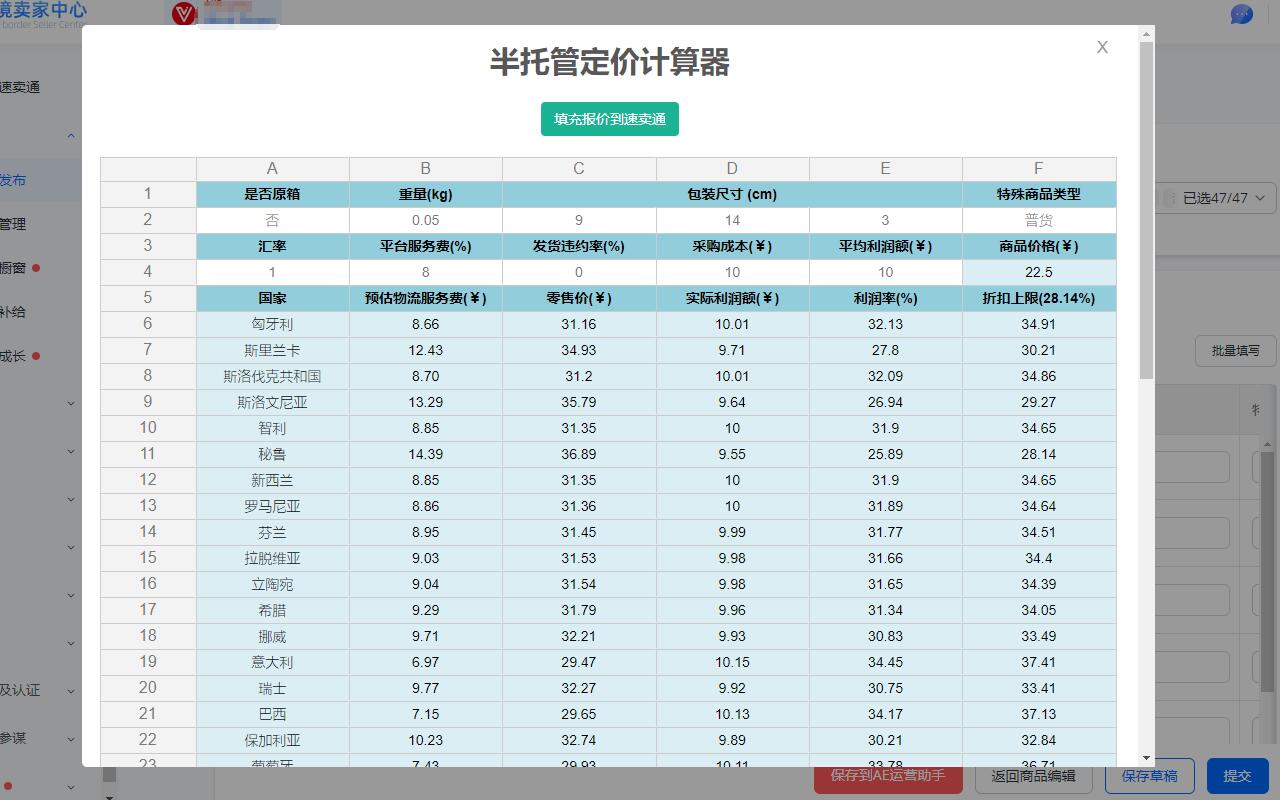The width and height of the screenshot is (1280, 800).
Task: Click the red 保存到AE运营助手 button
Action: [888, 776]
